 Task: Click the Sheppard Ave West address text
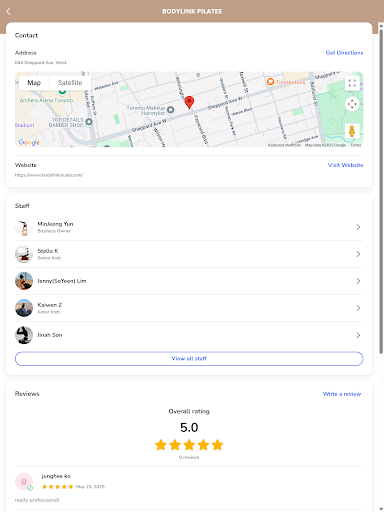(x=40, y=63)
